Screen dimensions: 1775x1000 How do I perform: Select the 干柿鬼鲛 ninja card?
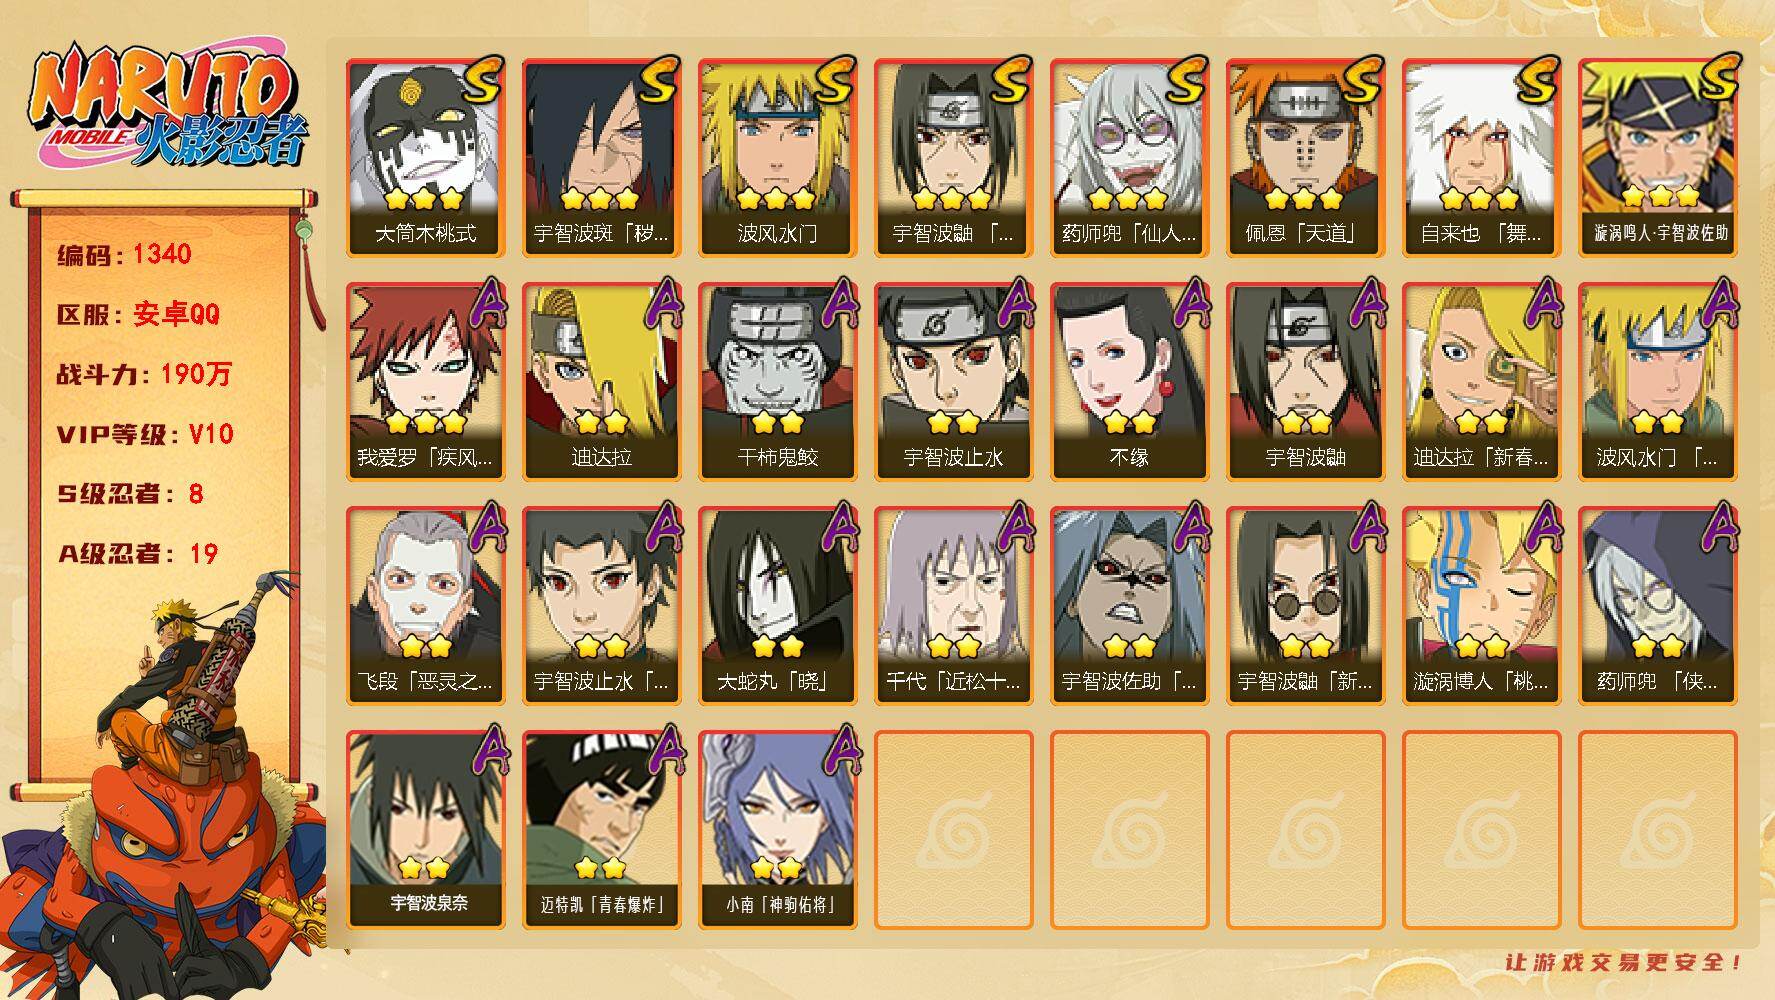(x=777, y=382)
